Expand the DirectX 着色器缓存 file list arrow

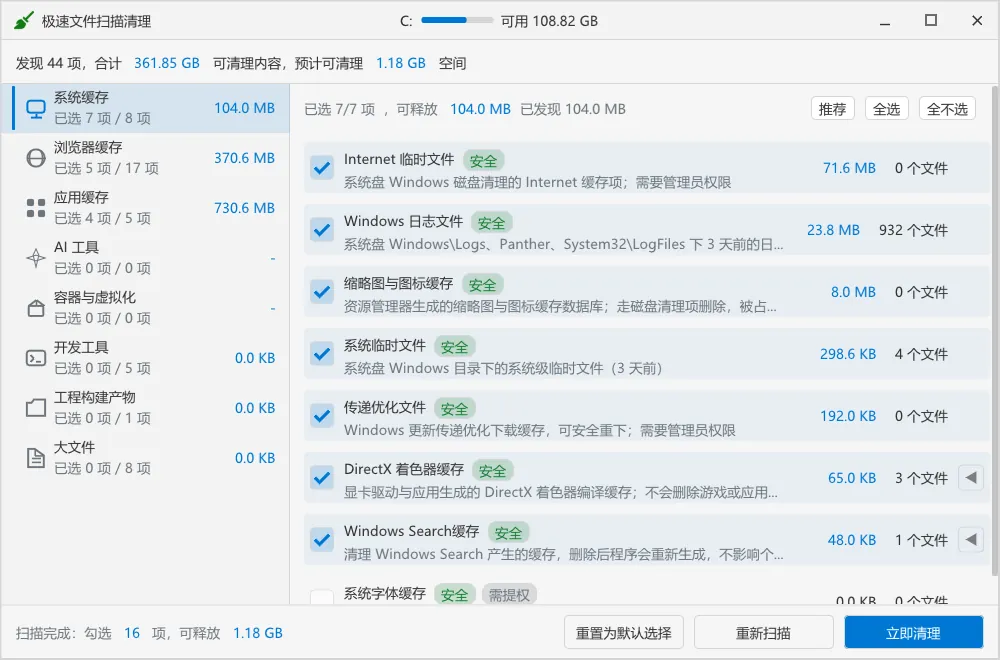[971, 478]
